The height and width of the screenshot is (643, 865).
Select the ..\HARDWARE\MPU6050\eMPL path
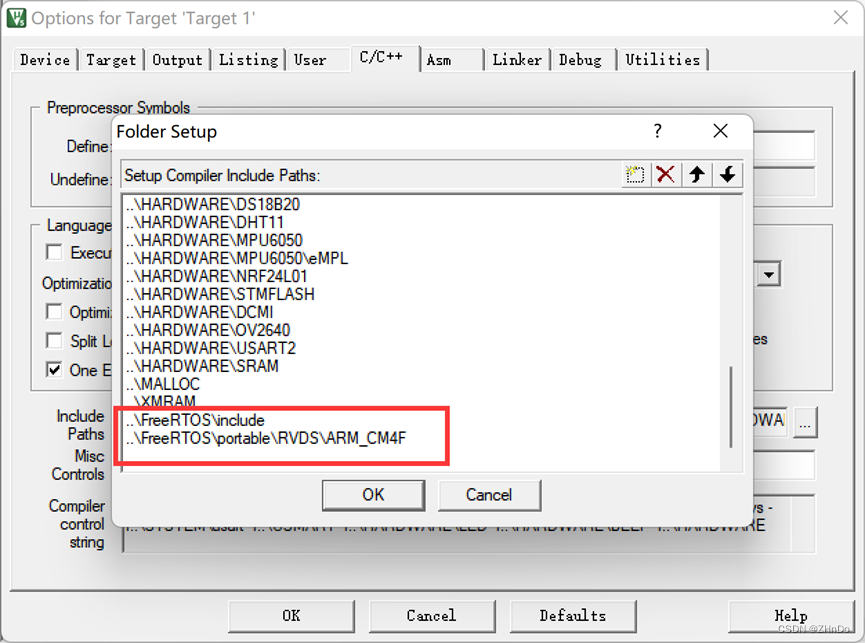pos(237,258)
